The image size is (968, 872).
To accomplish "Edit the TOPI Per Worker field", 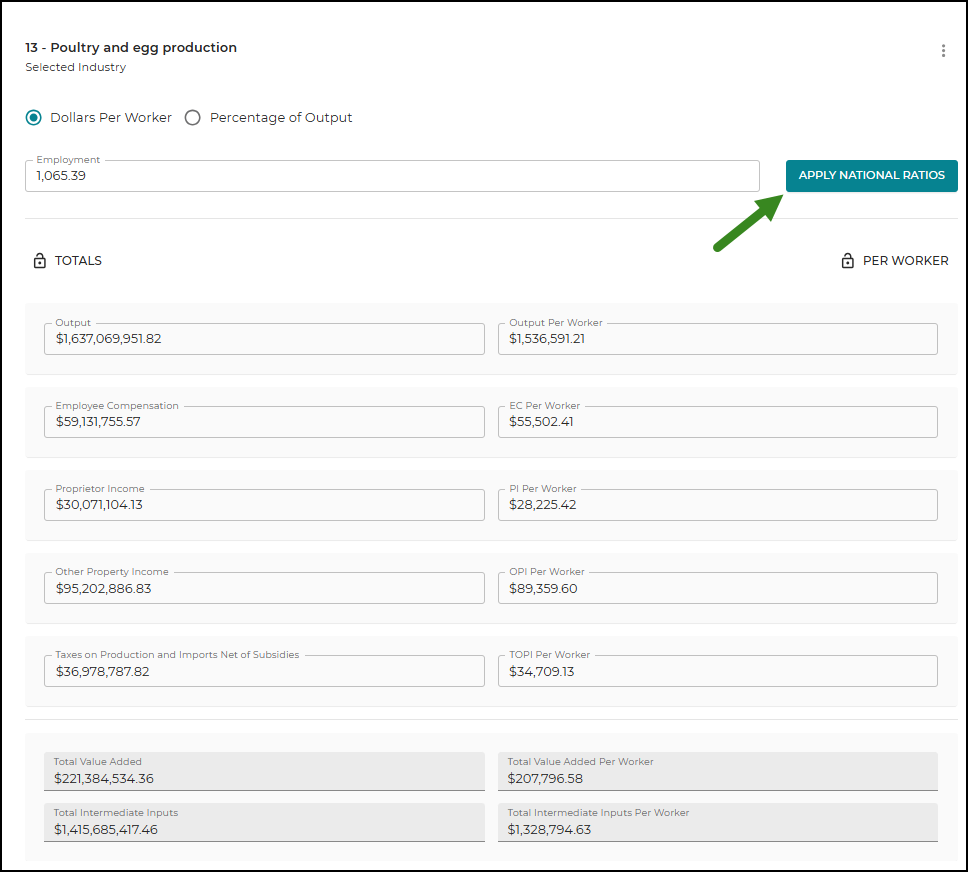I will pos(717,671).
